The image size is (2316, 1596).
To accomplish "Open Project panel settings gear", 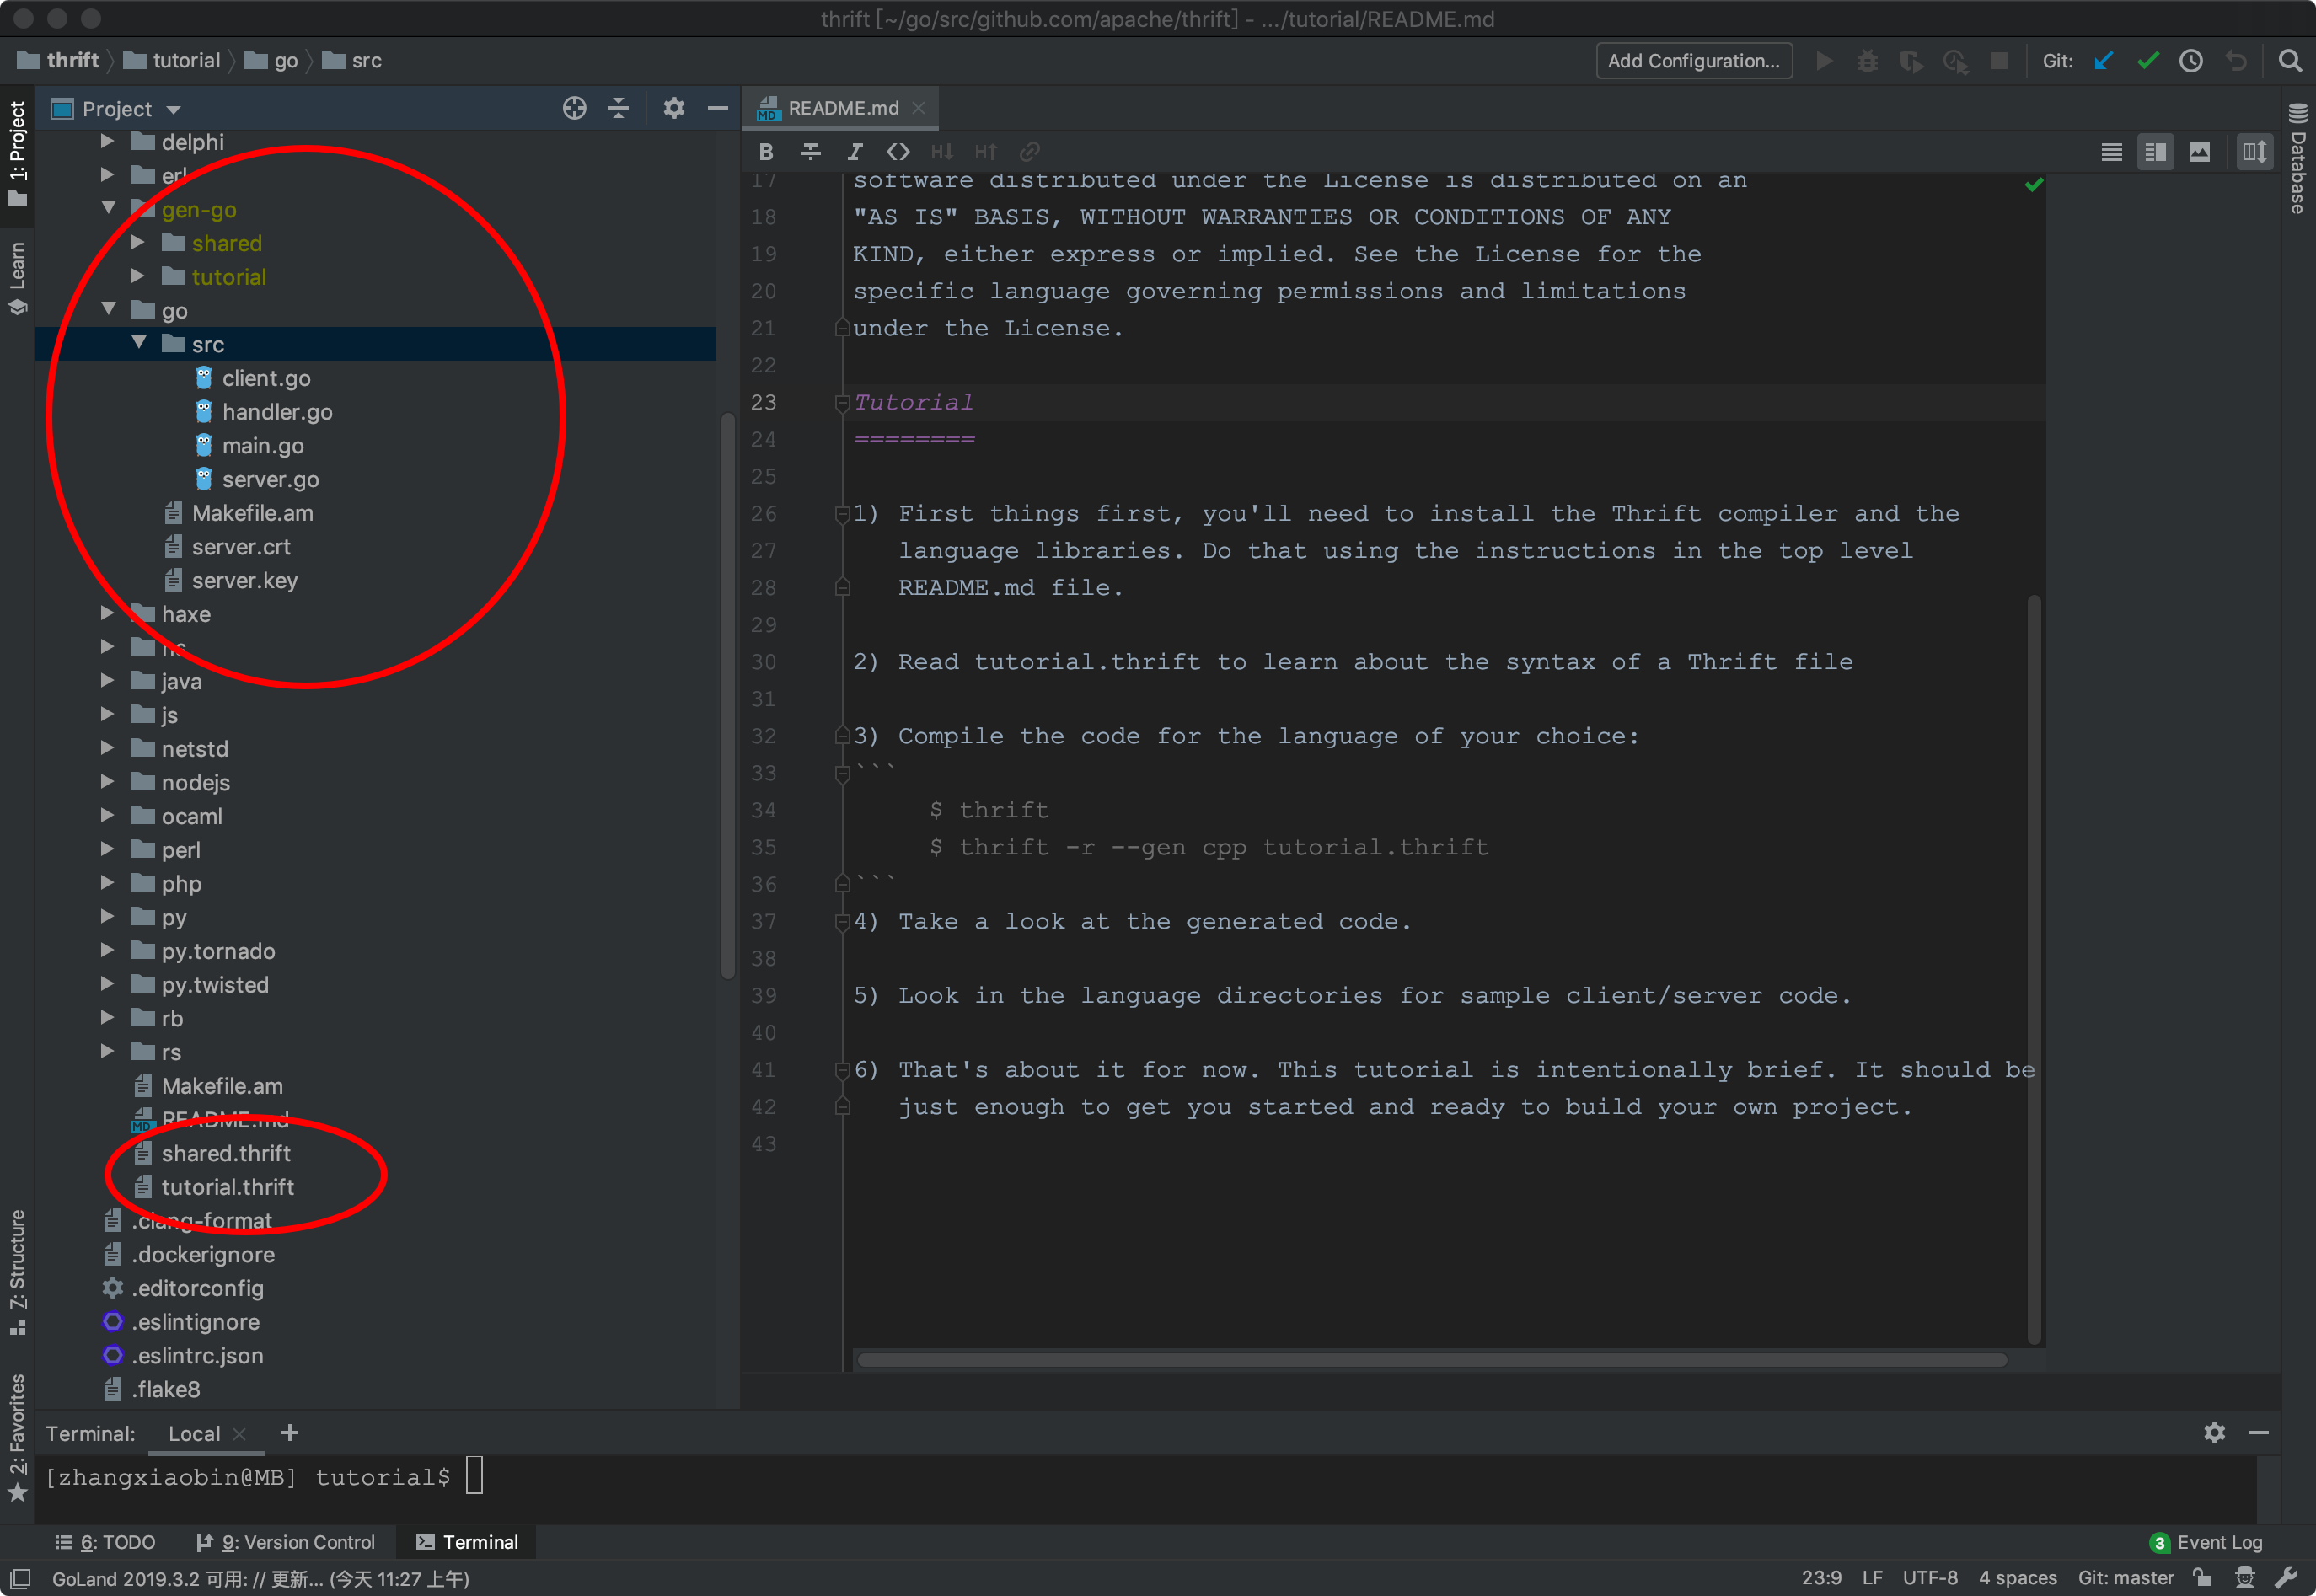I will point(674,108).
